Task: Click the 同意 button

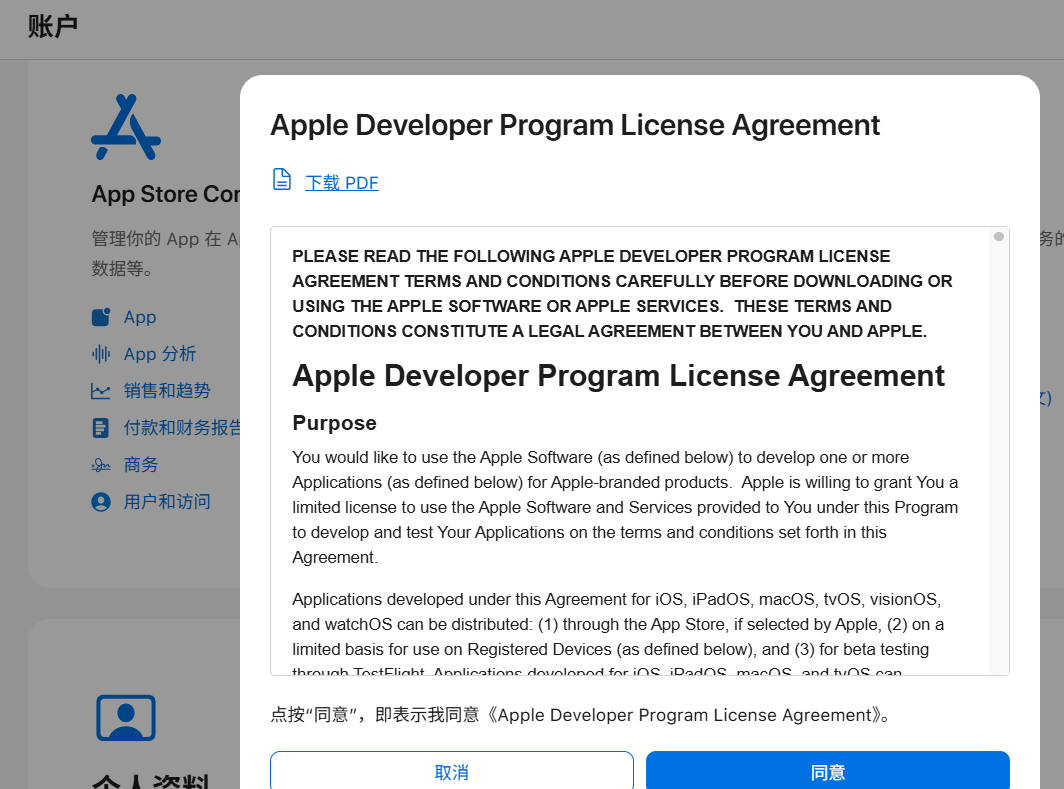Action: pyautogui.click(x=828, y=771)
